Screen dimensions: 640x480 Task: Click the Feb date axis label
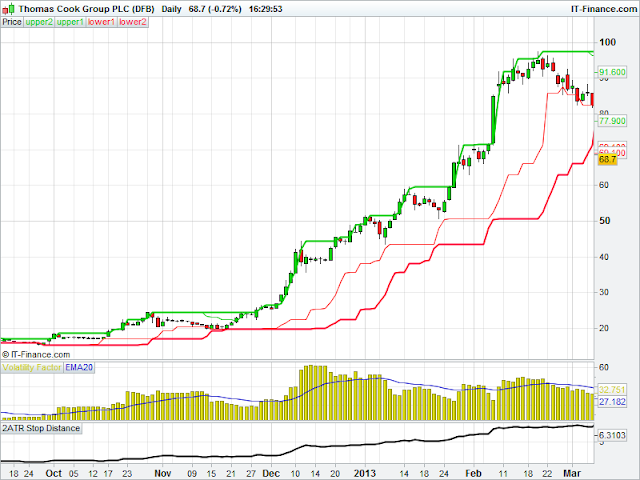[x=473, y=473]
